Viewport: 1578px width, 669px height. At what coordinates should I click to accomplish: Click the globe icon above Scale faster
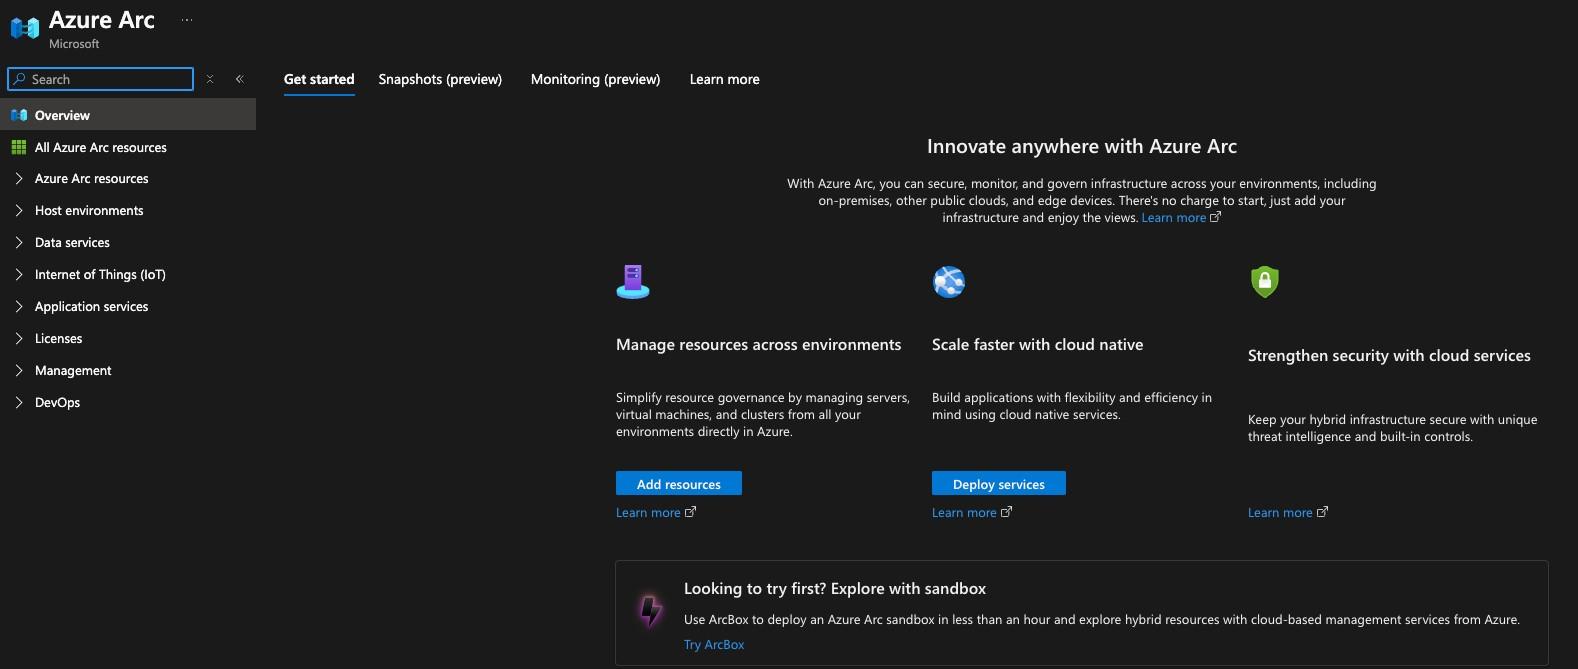[949, 282]
